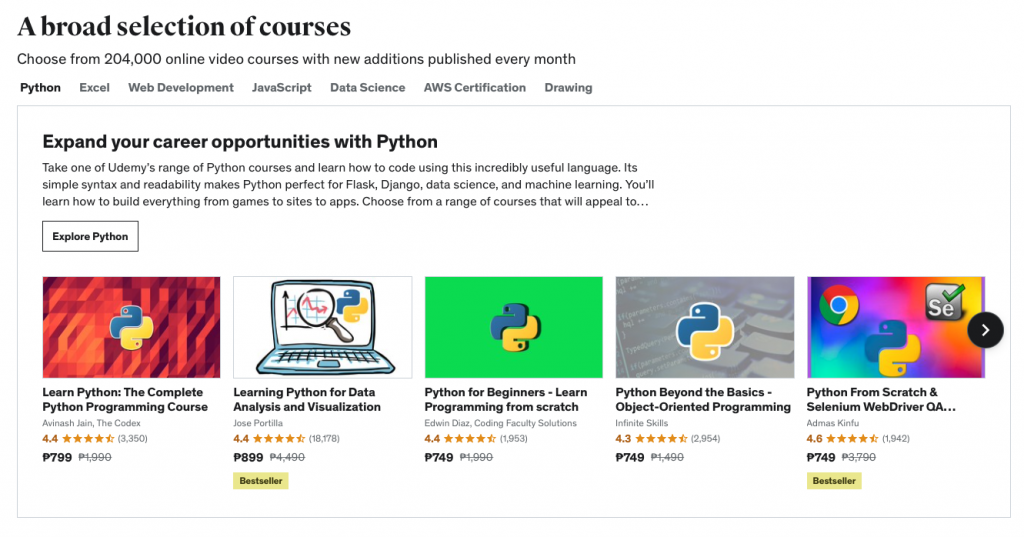Click Python for Beginners course title
Screen dimensions: 1024x537
tap(505, 400)
